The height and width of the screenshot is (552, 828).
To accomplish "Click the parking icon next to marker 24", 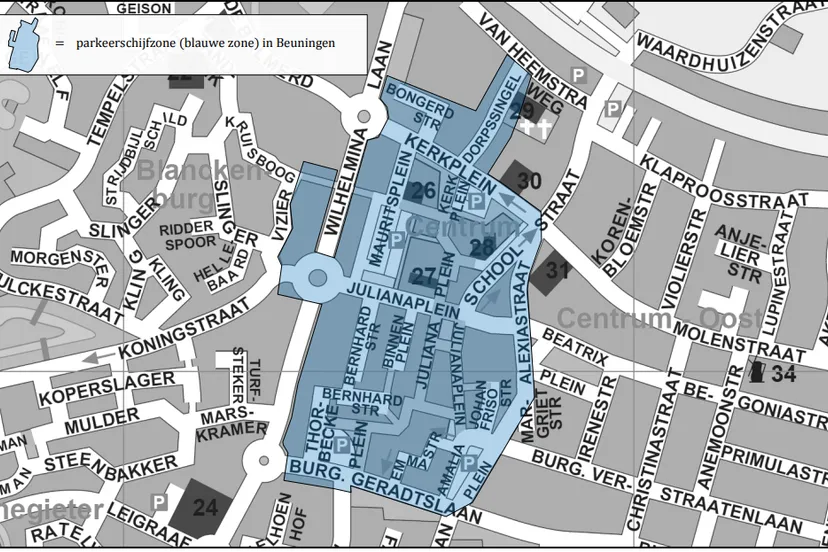I will (x=158, y=502).
